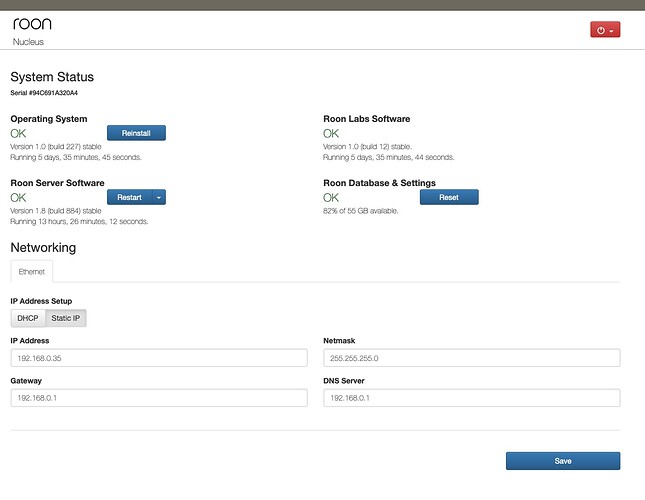Screen dimensions: 645x500
Task: Click the Gateway input field
Action: point(159,398)
